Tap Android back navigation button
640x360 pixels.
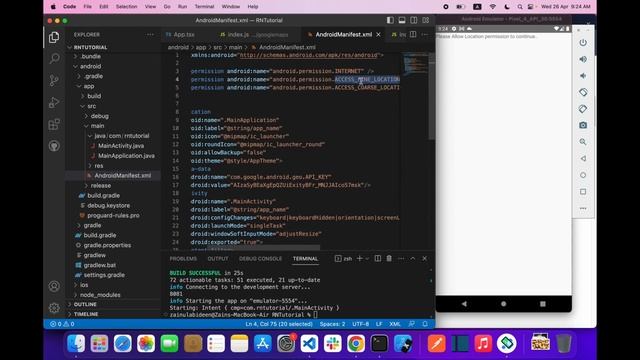coord(464,304)
